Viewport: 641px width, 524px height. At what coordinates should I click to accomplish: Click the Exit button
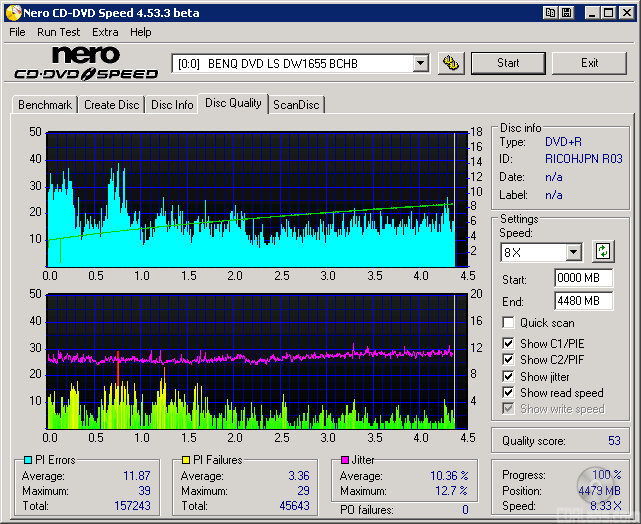pos(589,63)
